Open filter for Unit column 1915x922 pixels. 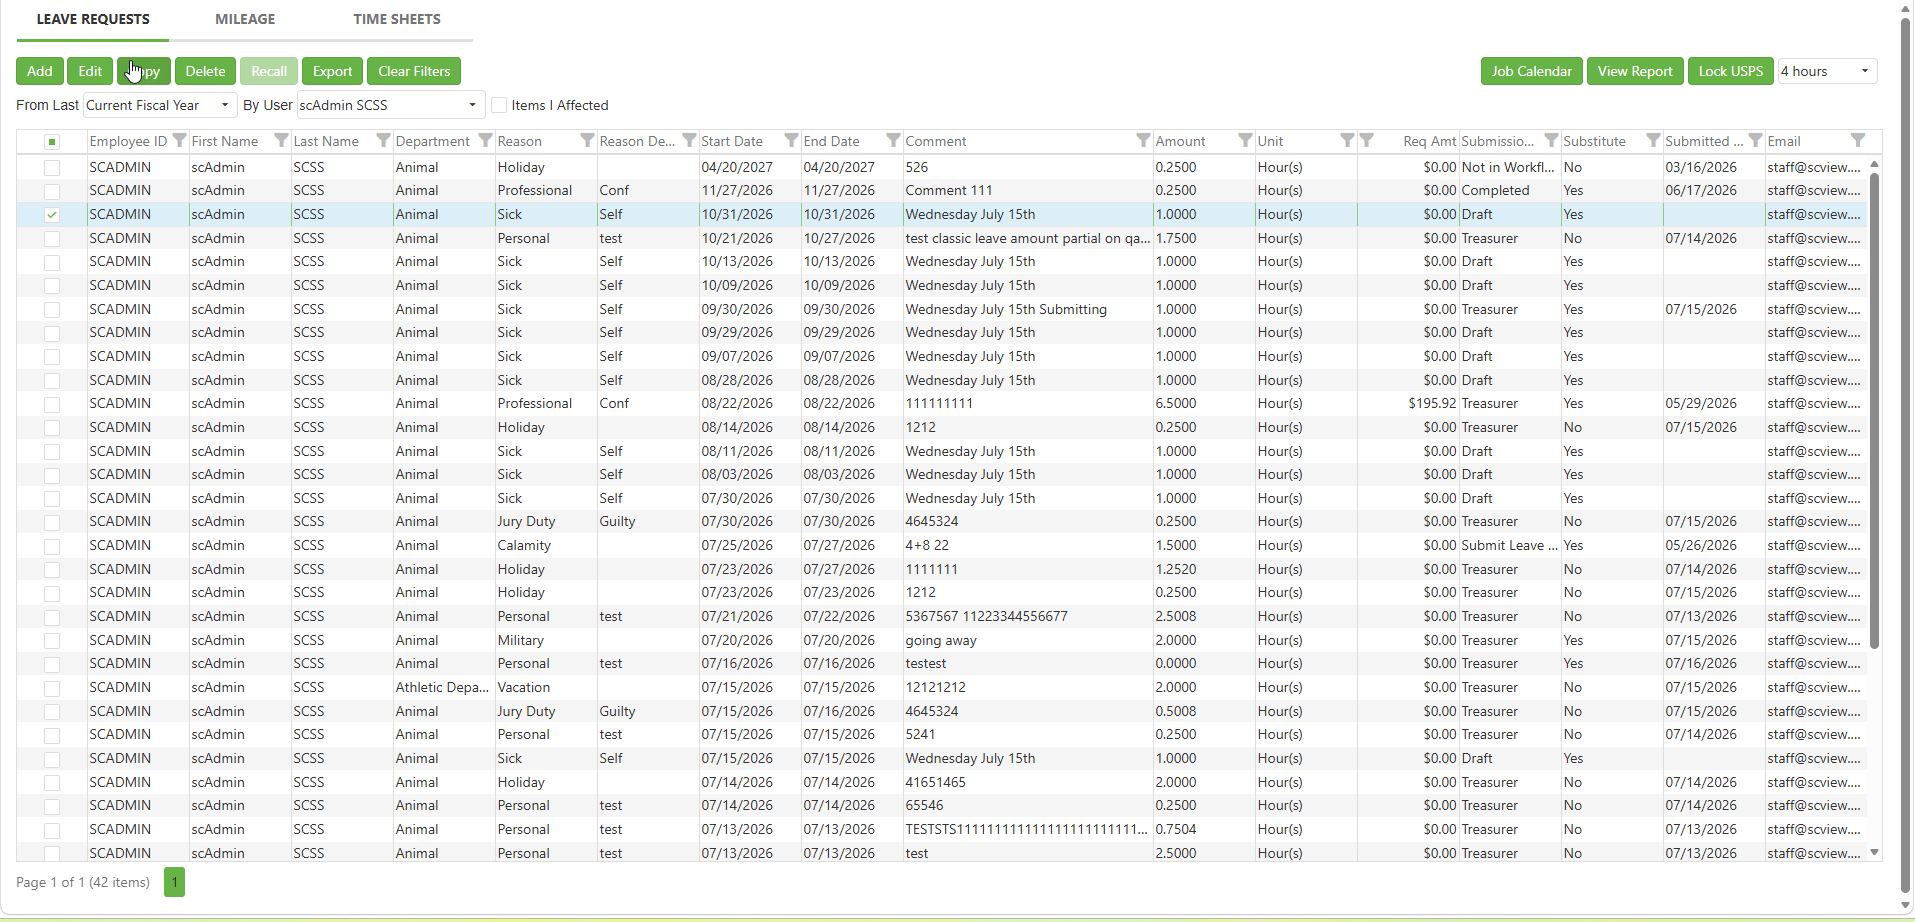coord(1348,141)
